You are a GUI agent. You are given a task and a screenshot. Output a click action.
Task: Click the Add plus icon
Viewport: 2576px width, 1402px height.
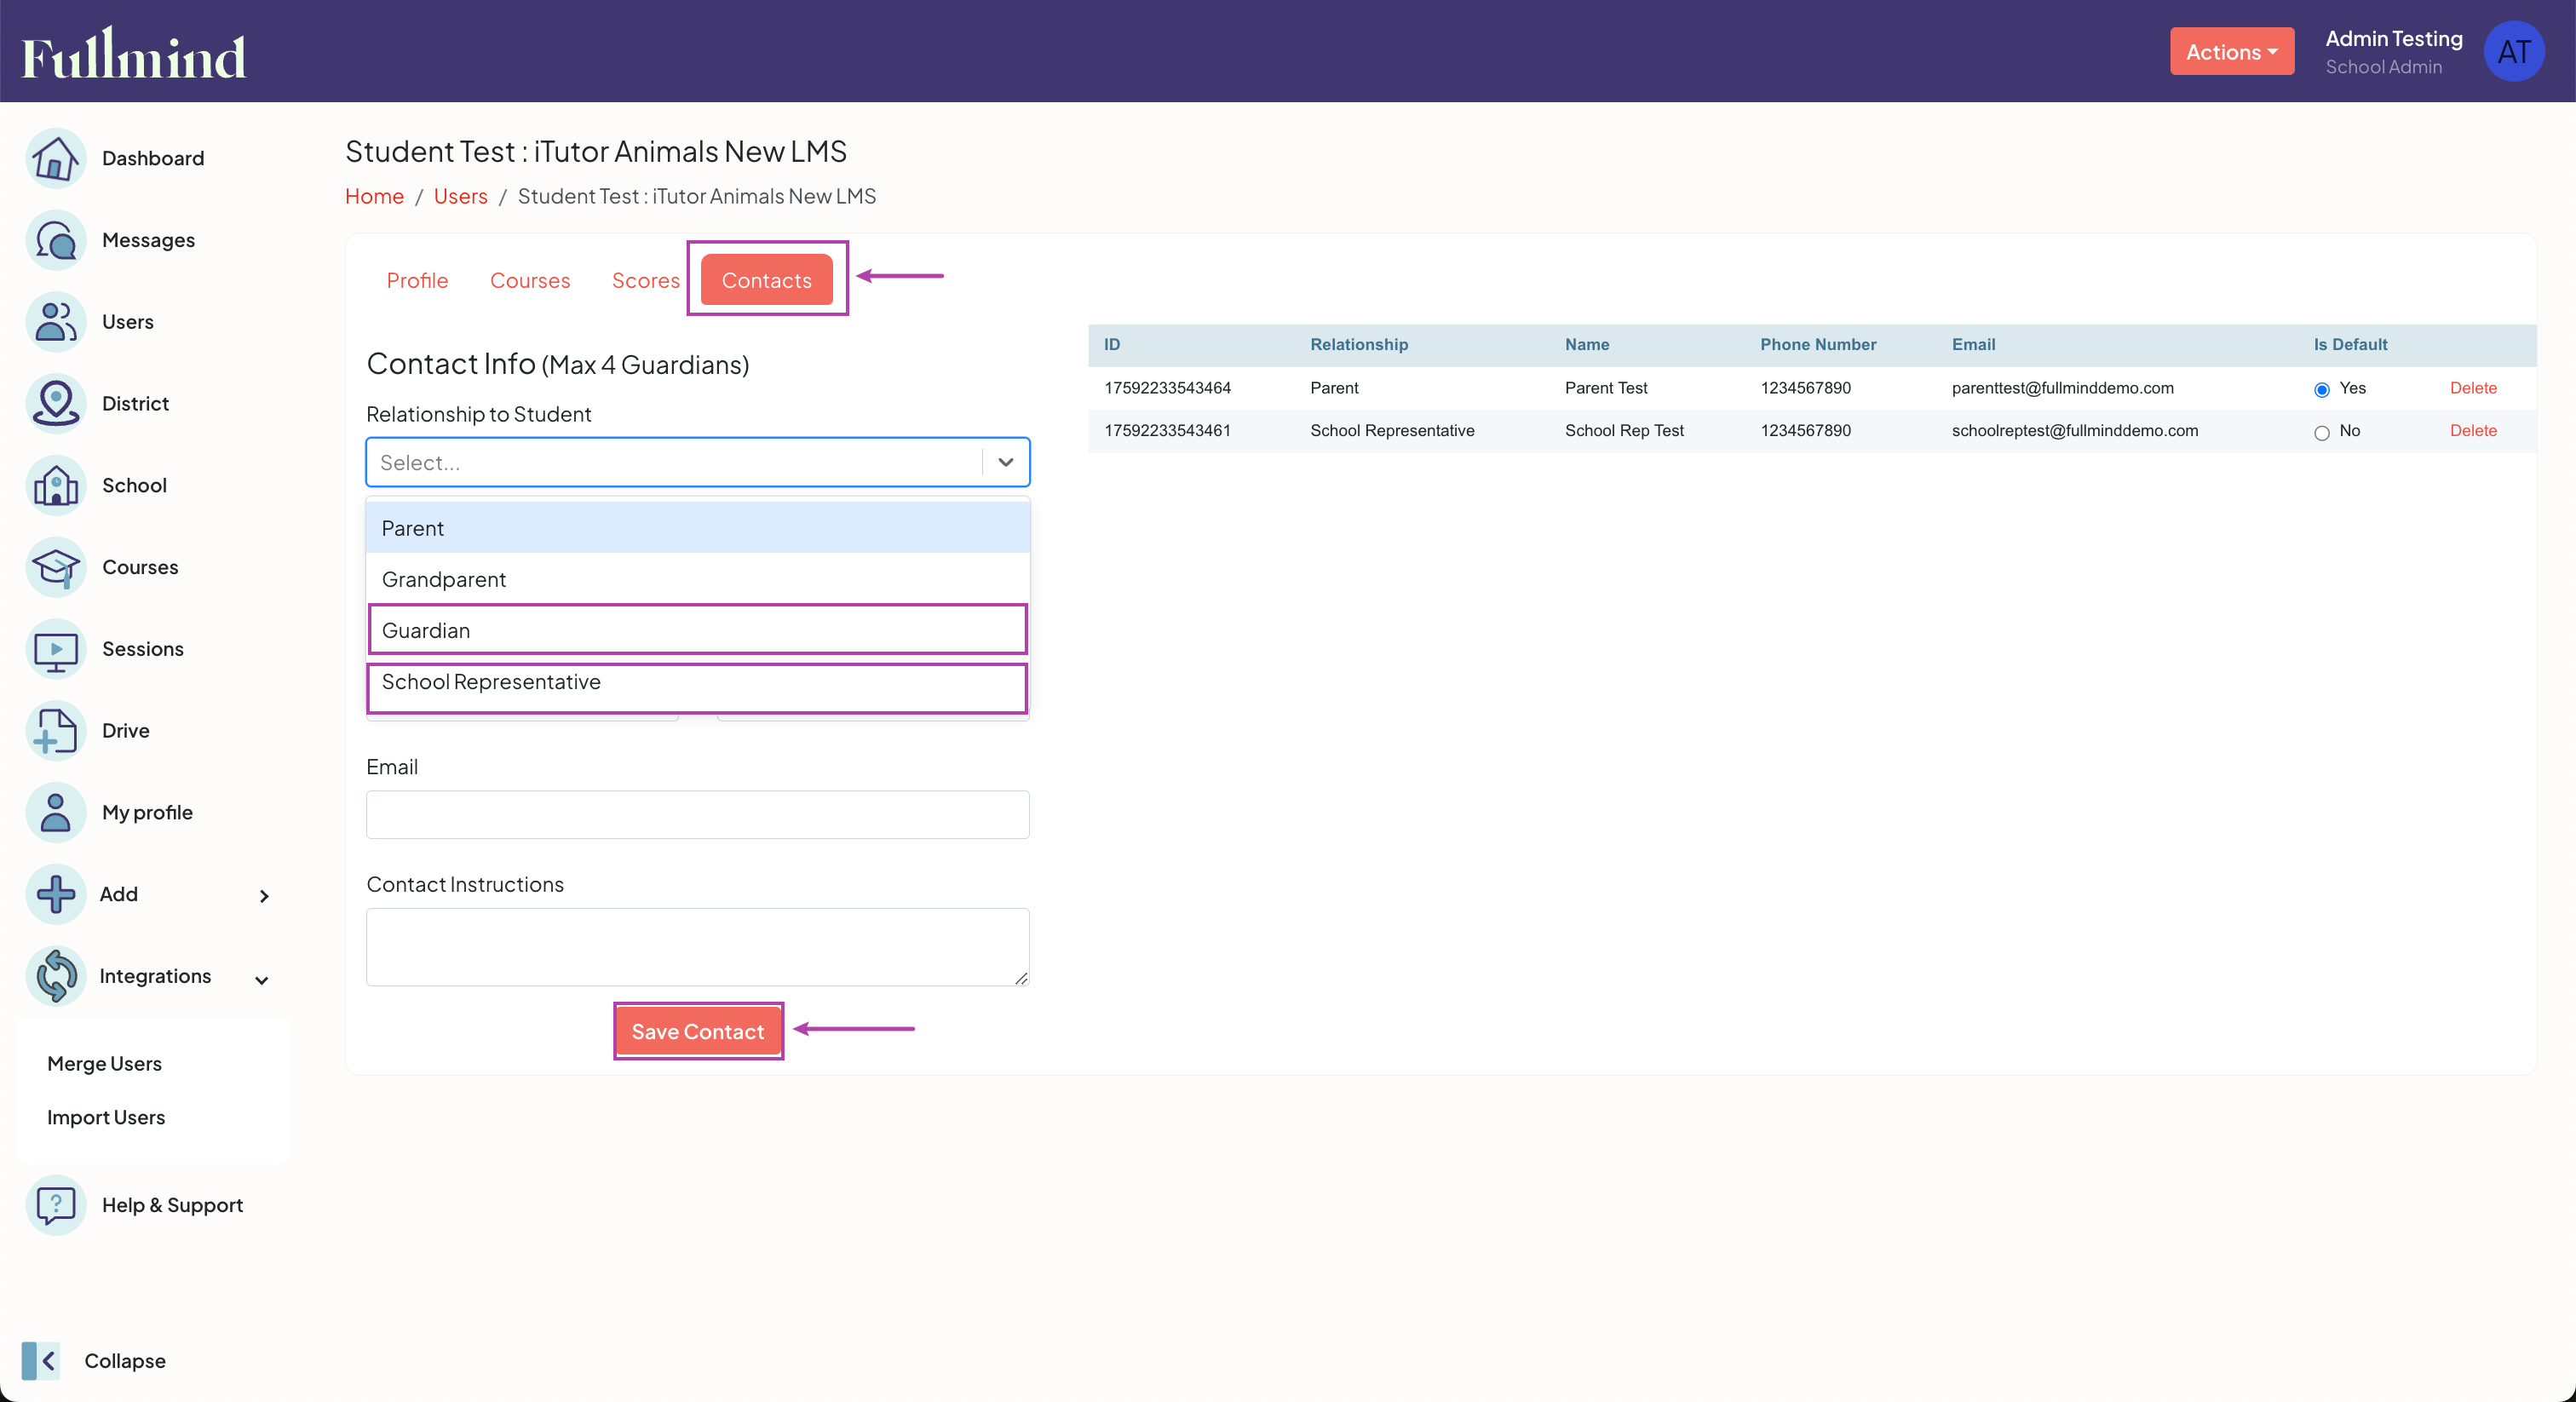(x=56, y=894)
